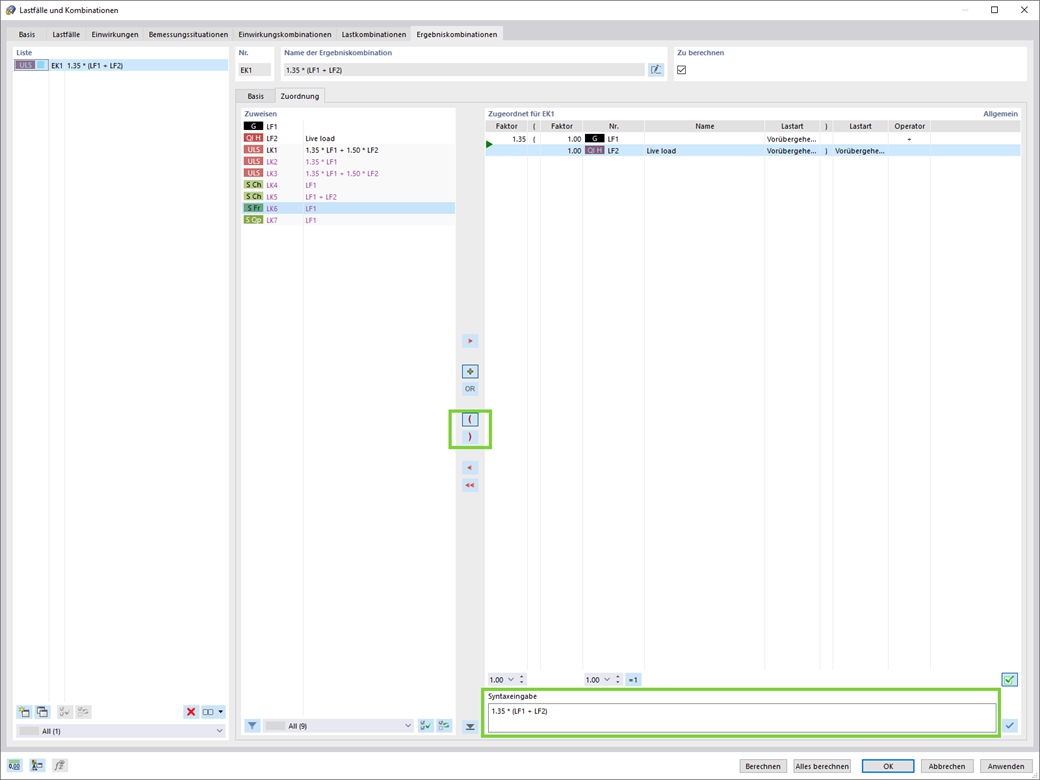Click the OR operator button
The width and height of the screenshot is (1040, 780).
[x=470, y=389]
